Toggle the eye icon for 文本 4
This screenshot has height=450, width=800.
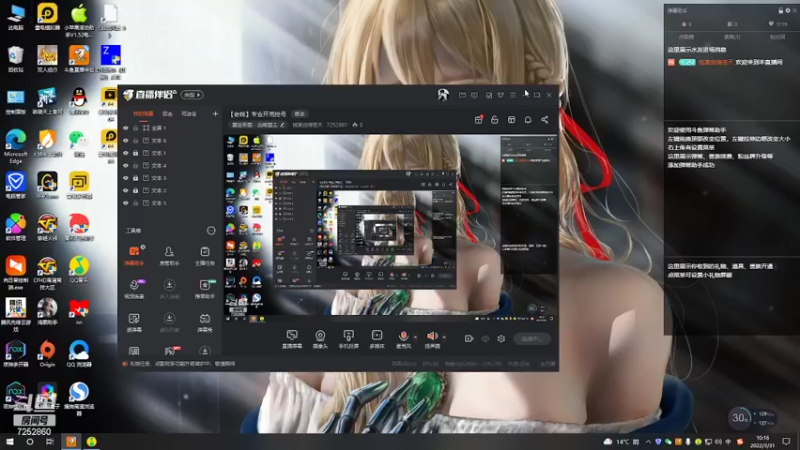(x=126, y=165)
